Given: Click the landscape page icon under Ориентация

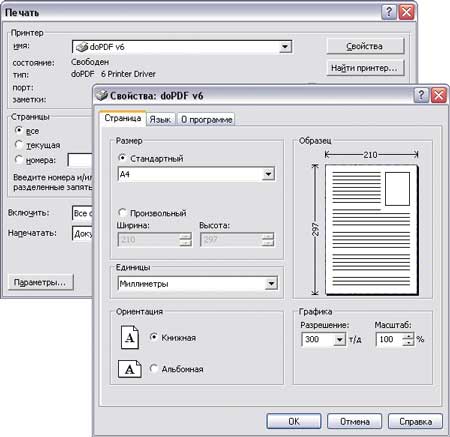Looking at the screenshot, I should [x=130, y=369].
